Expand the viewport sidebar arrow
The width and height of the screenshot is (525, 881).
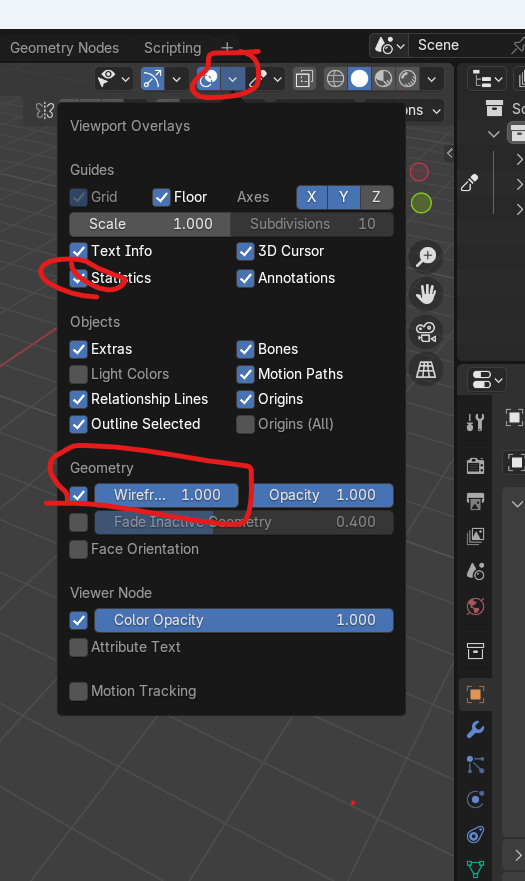(x=449, y=153)
